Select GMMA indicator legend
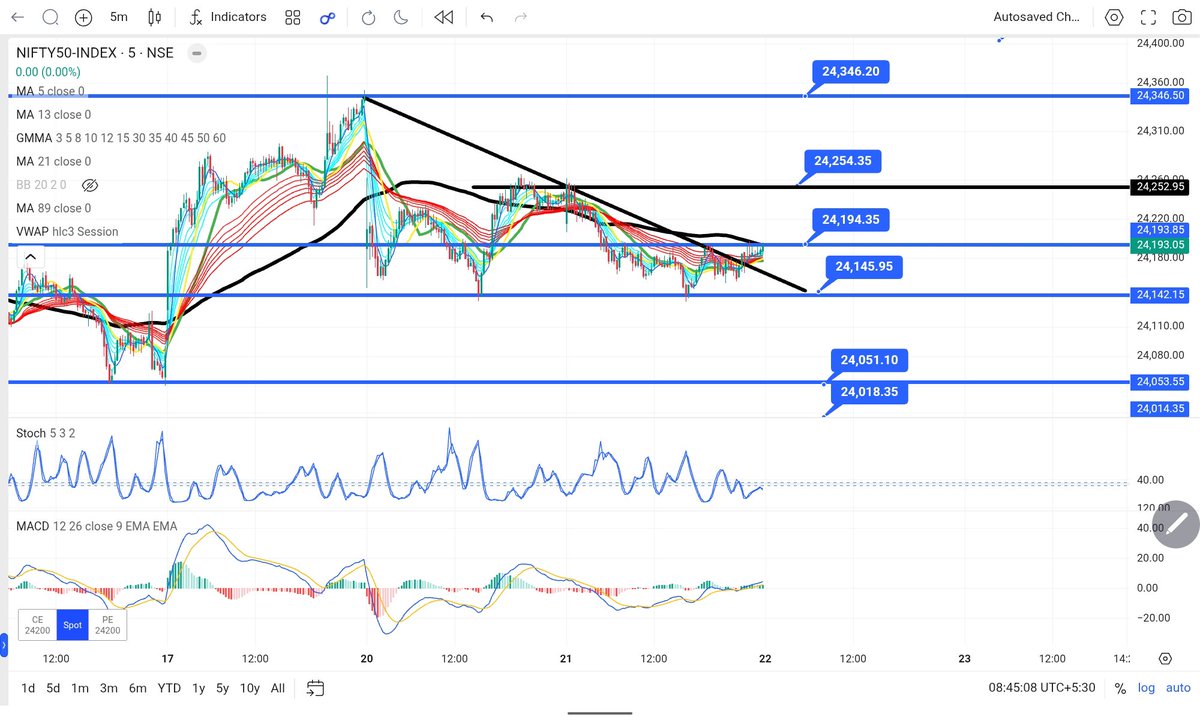The width and height of the screenshot is (1200, 720). point(120,138)
